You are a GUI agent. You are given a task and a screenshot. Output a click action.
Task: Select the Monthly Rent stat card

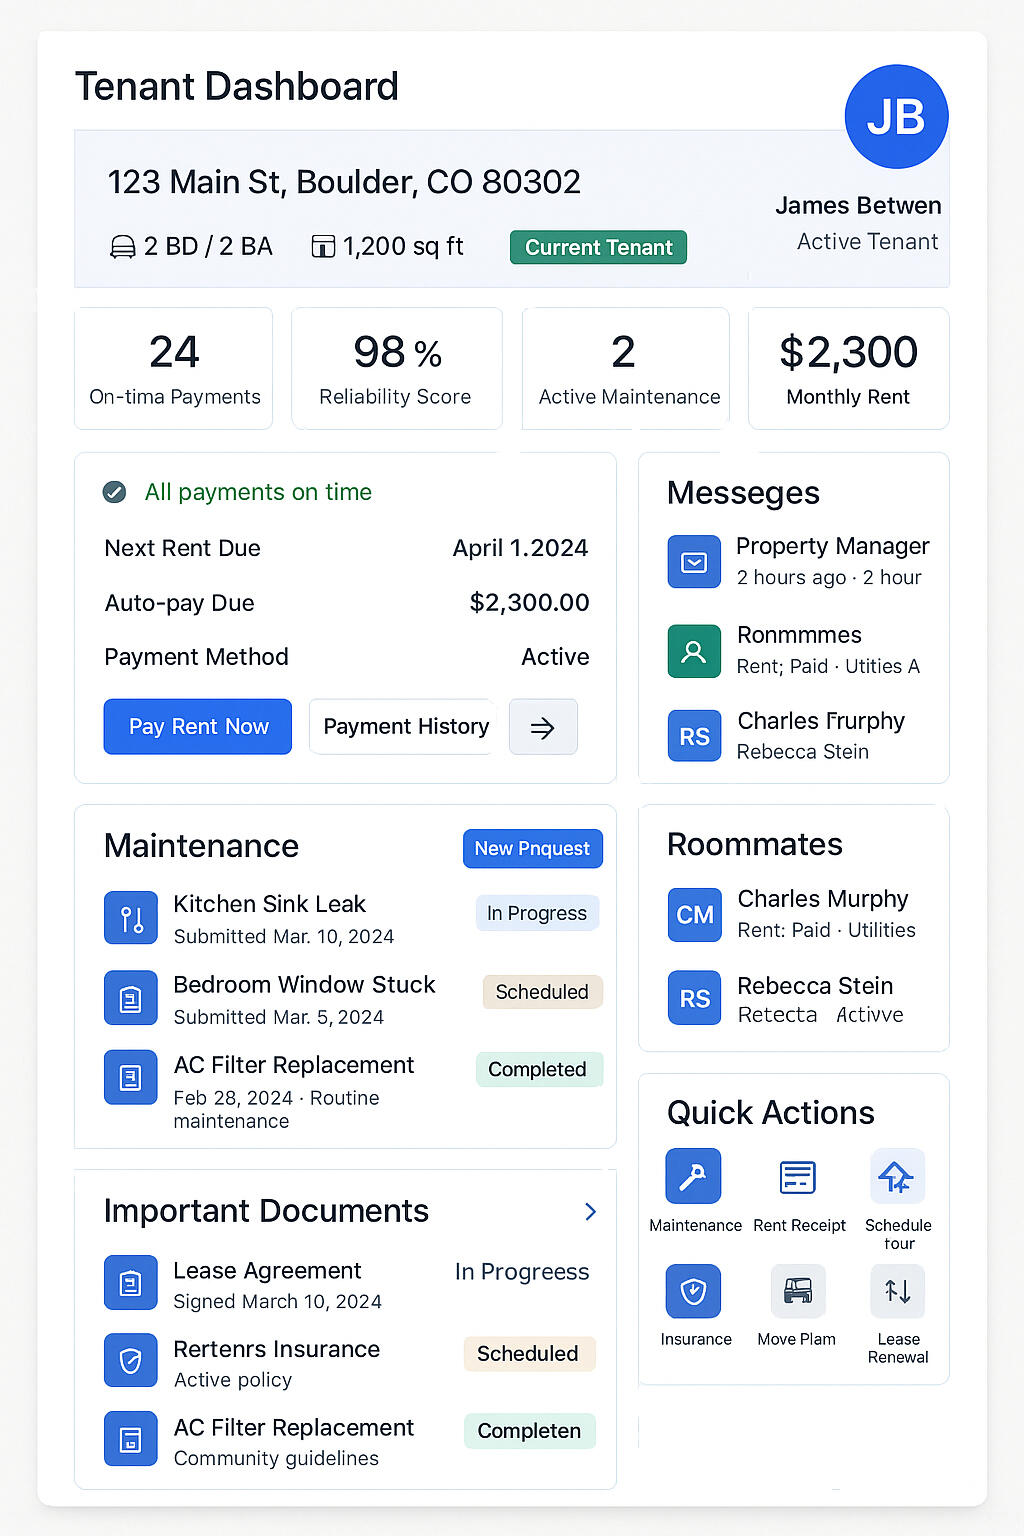[848, 369]
